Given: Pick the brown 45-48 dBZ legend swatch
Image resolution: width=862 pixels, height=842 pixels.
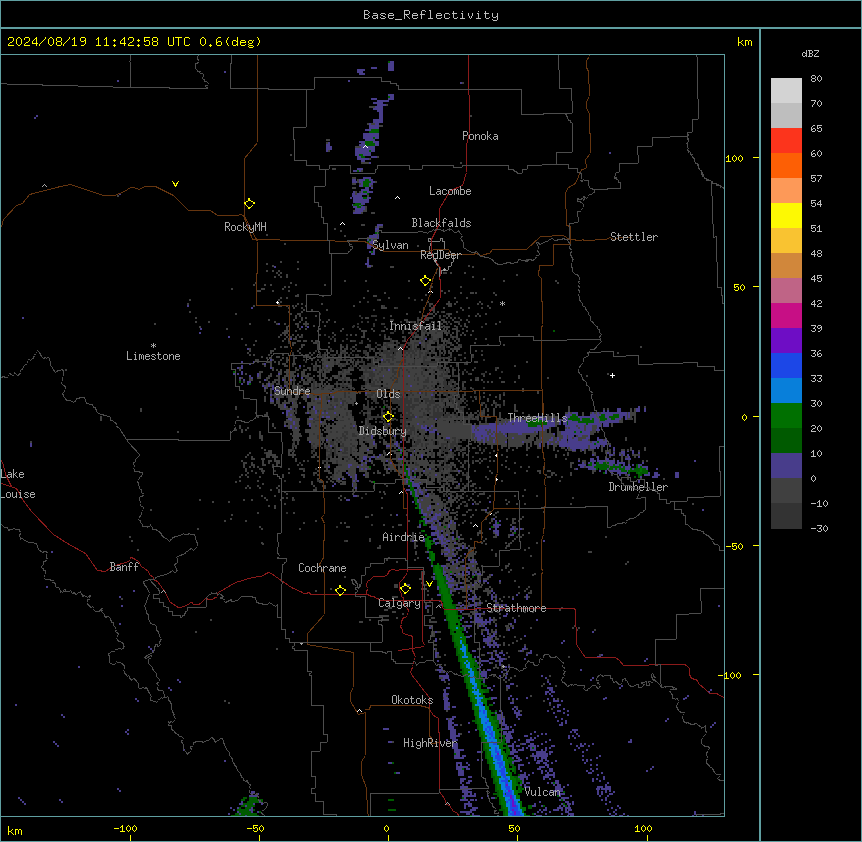Looking at the screenshot, I should point(786,265).
